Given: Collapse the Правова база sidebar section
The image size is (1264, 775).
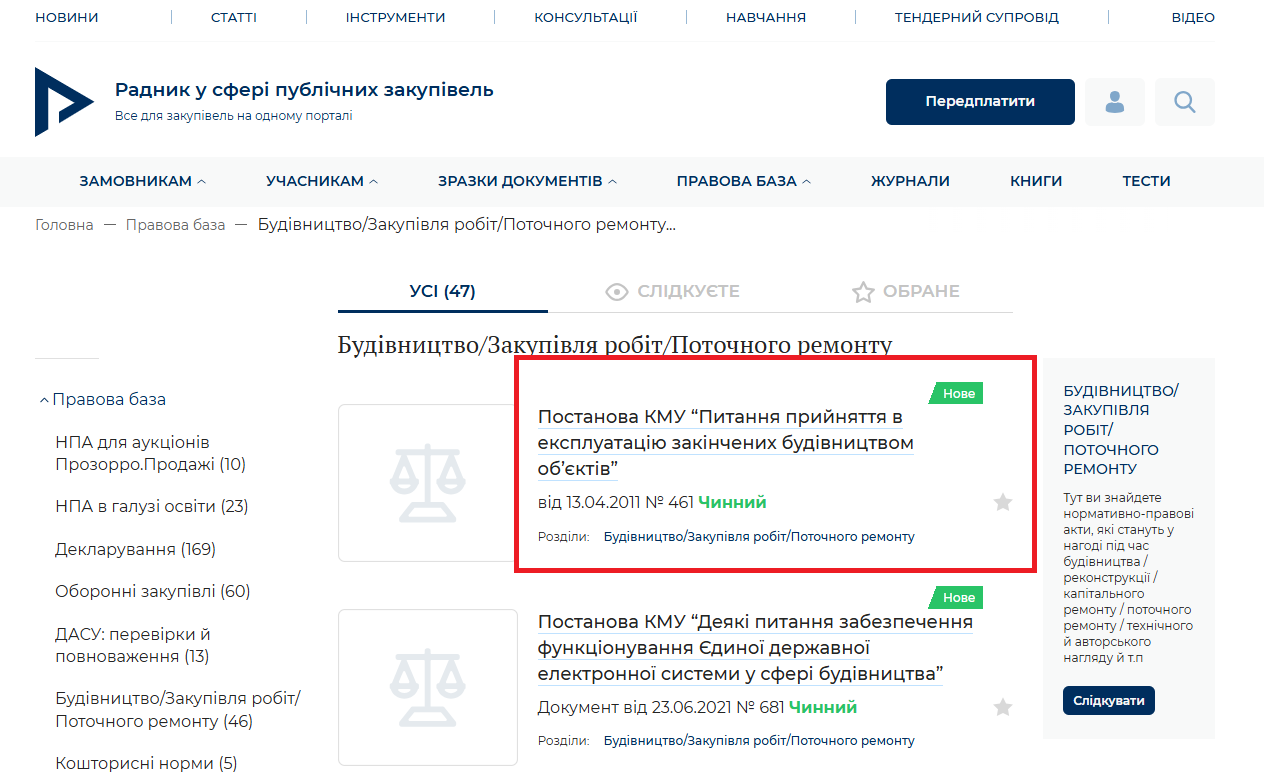Looking at the screenshot, I should tap(102, 399).
